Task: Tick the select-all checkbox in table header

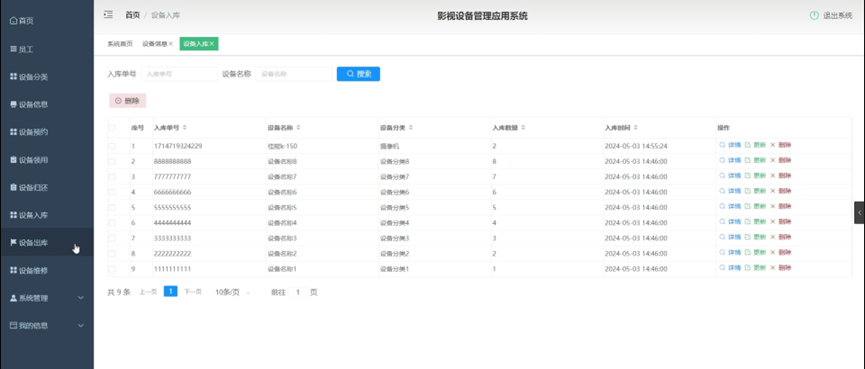Action: [x=112, y=127]
